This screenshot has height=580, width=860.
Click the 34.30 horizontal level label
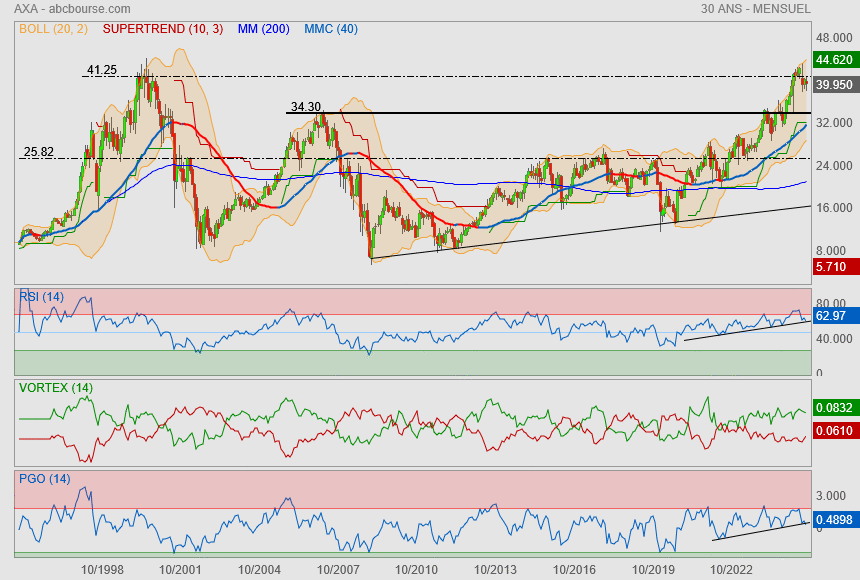pyautogui.click(x=306, y=106)
